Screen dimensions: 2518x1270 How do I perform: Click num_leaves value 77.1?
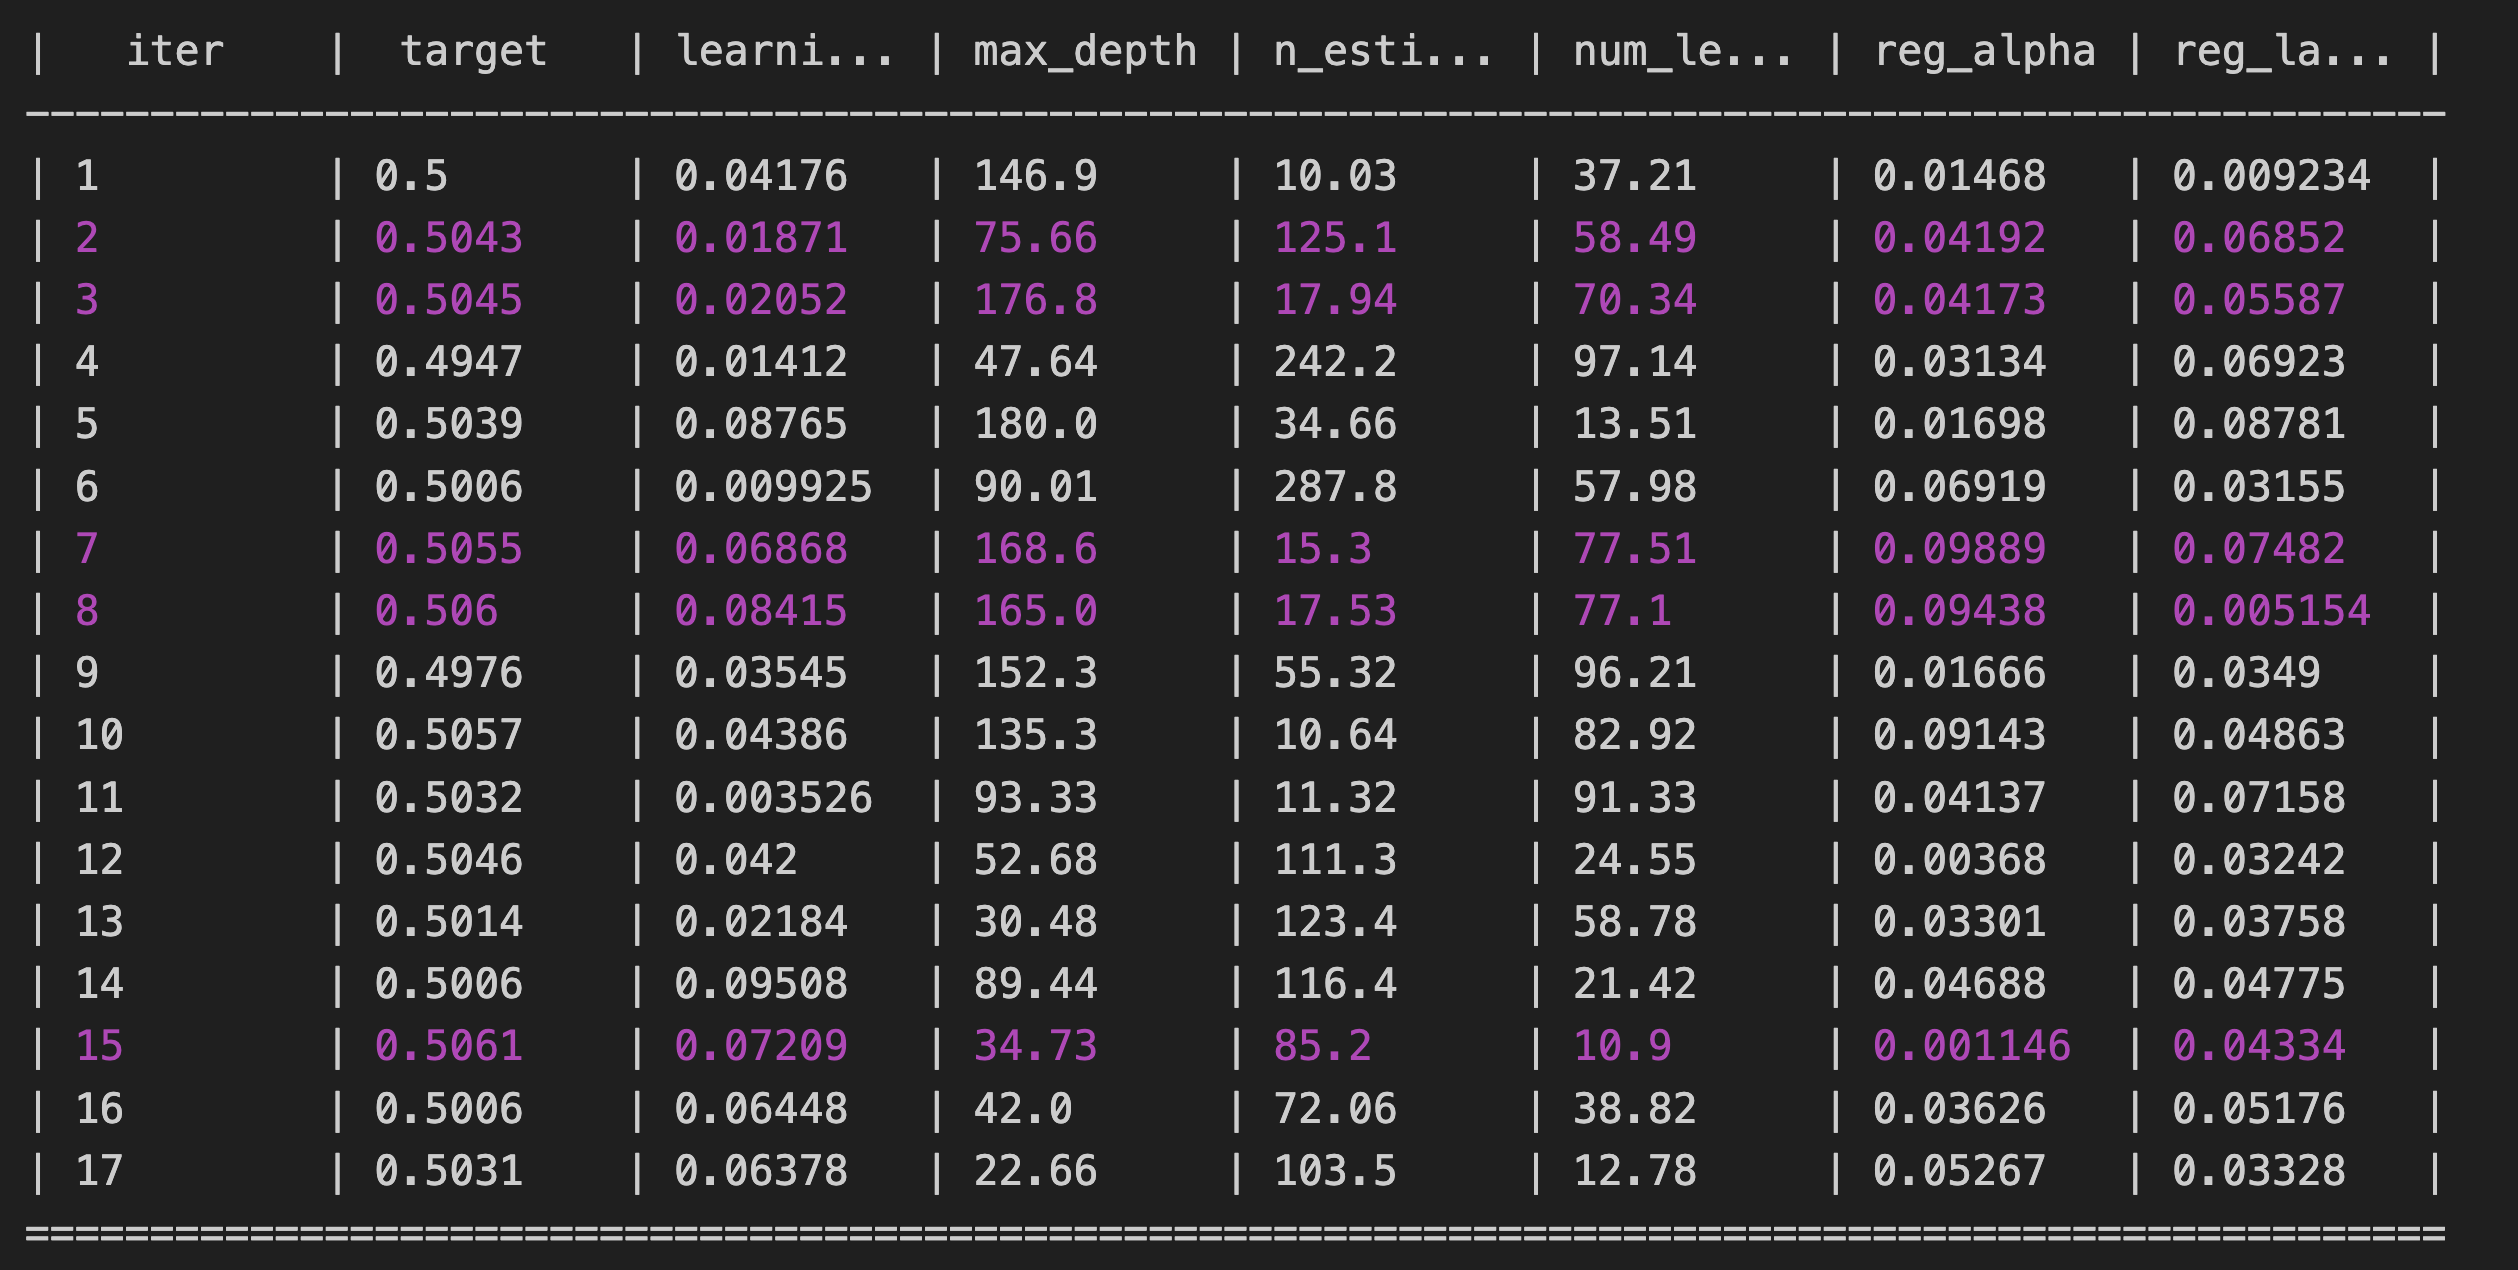coord(1622,611)
